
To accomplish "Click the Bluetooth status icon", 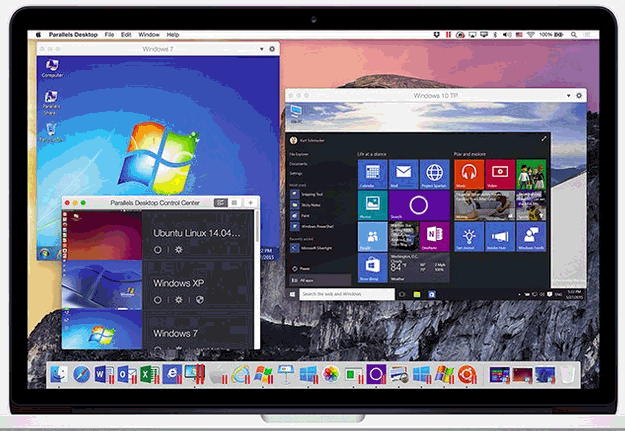I will (495, 35).
